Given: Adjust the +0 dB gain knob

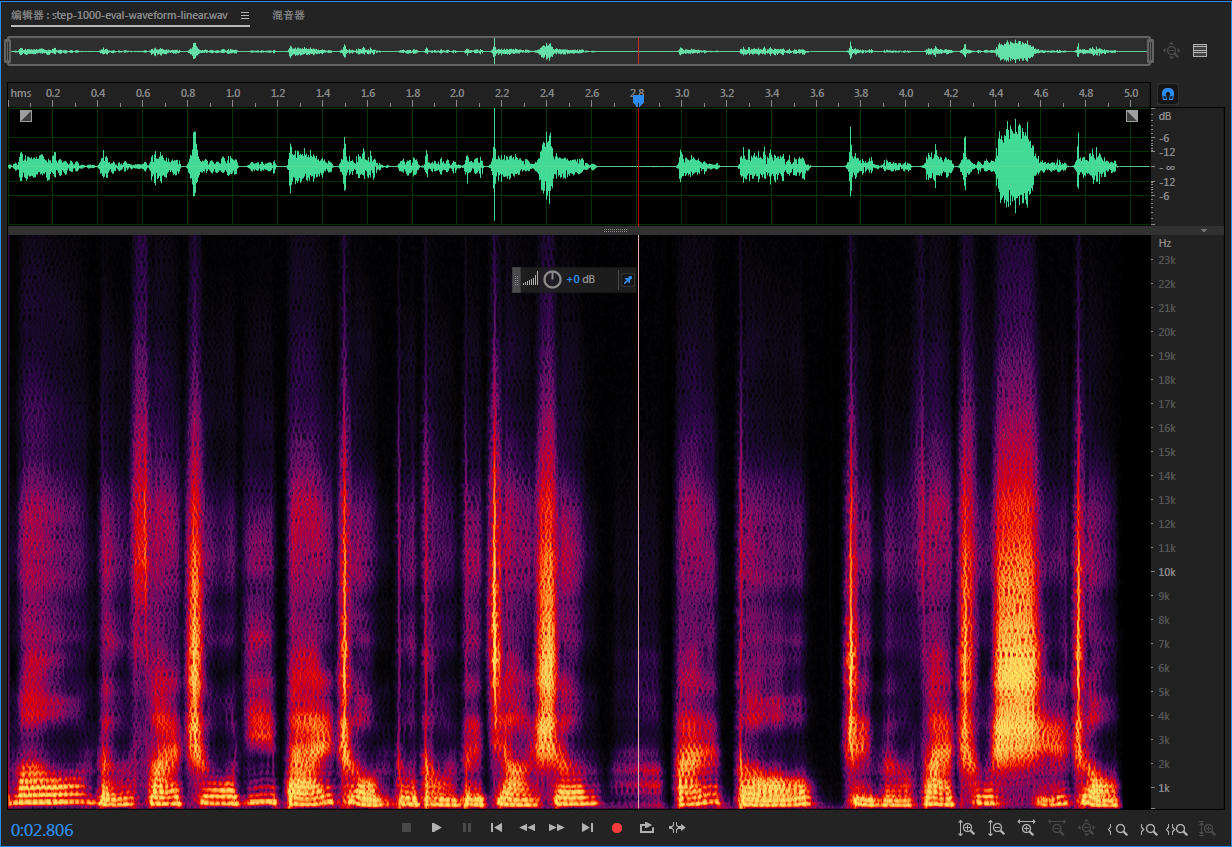Looking at the screenshot, I should 552,280.
